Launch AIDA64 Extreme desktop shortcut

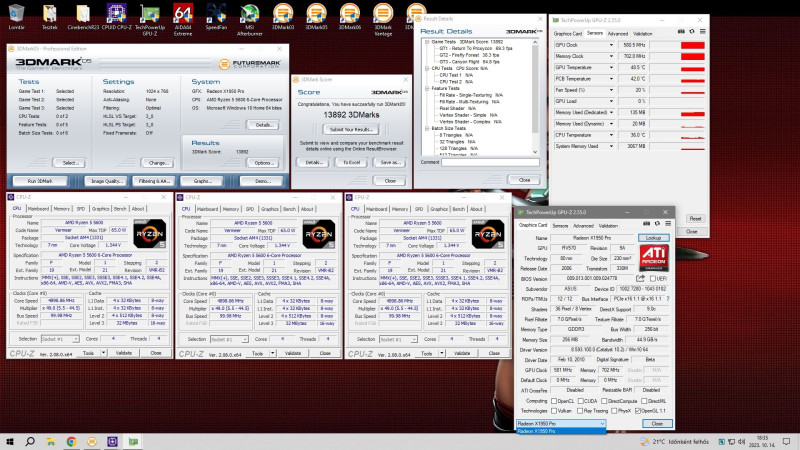(183, 19)
